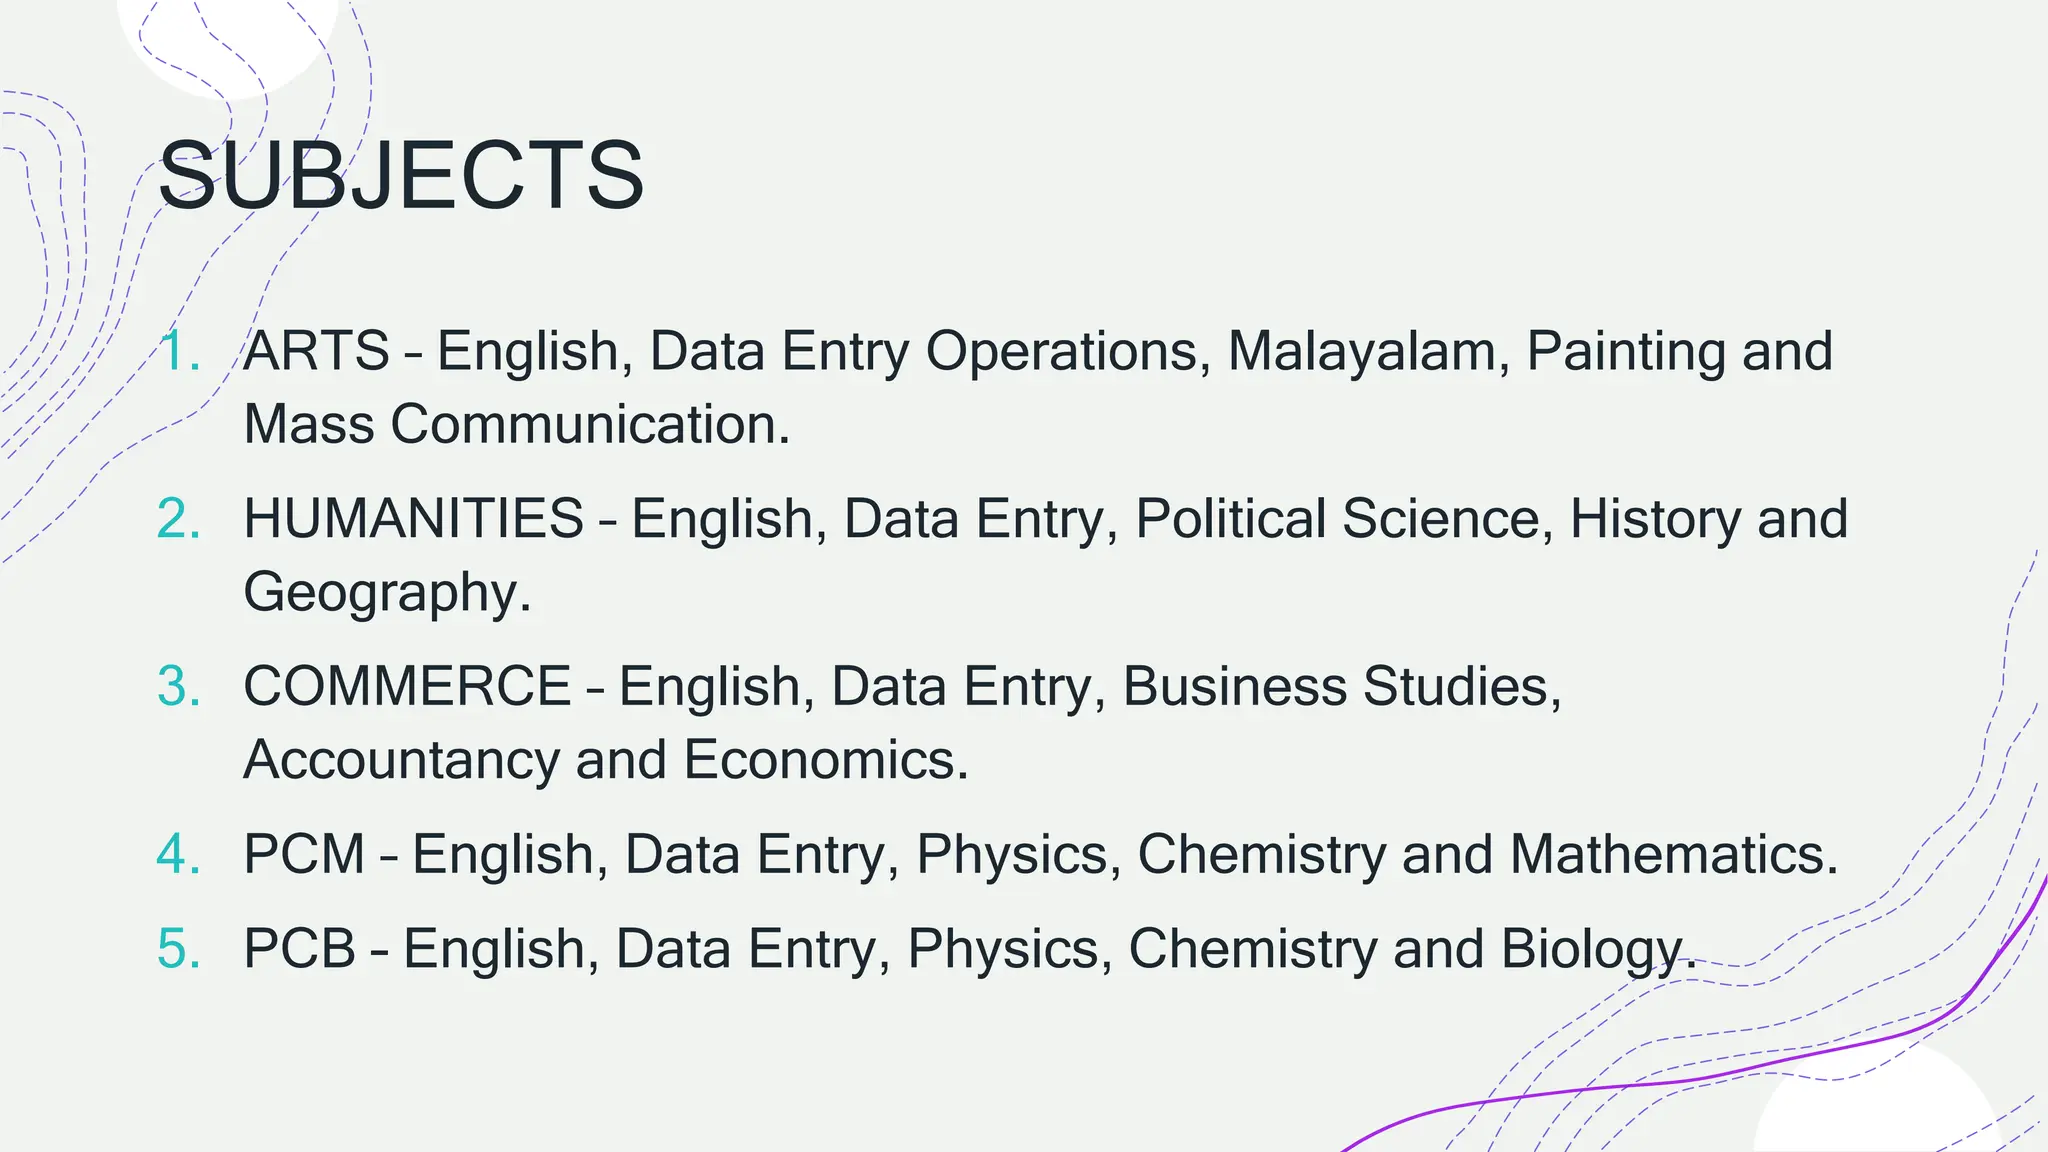Click list number 5 beside PCB
The width and height of the screenshot is (2048, 1152).
[180, 950]
